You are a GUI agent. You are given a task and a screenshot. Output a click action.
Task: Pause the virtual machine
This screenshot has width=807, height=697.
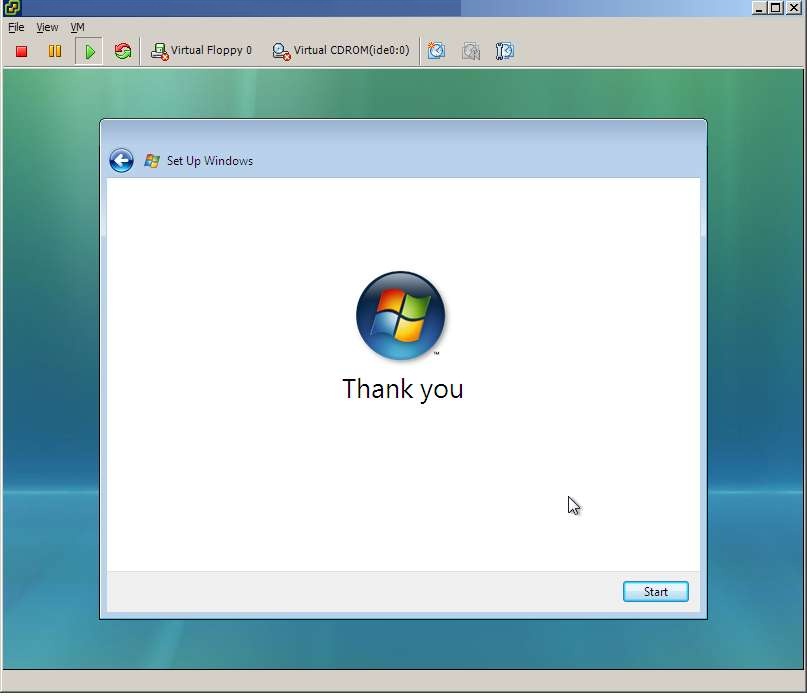tap(55, 51)
